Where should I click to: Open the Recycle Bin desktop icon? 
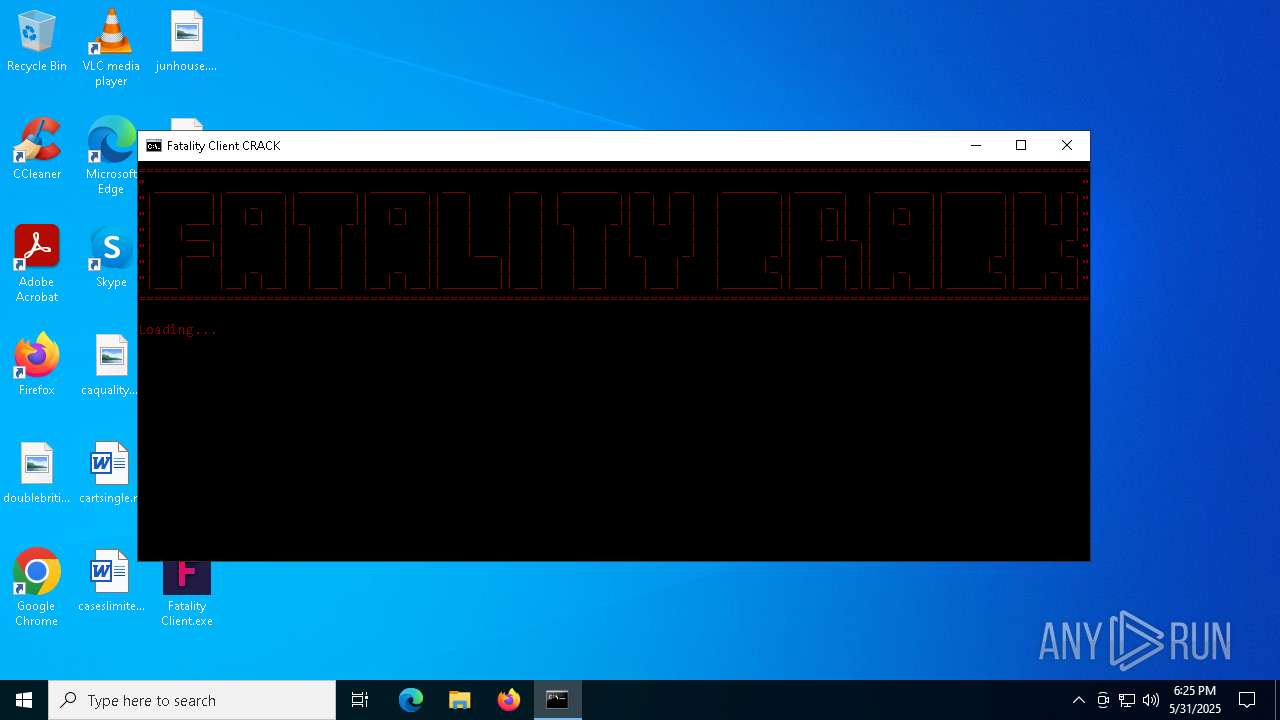tap(37, 42)
